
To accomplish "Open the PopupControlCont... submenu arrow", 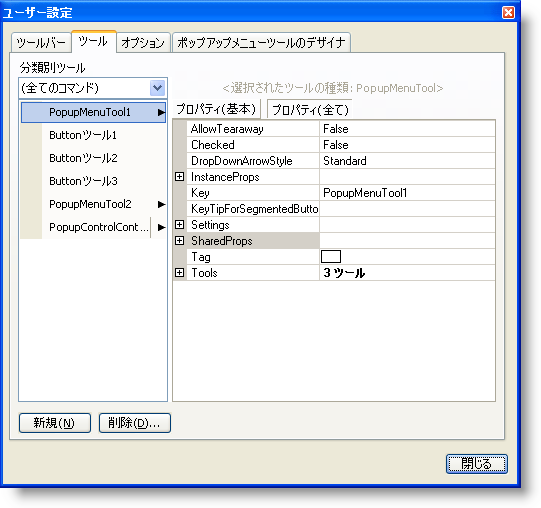I will pyautogui.click(x=161, y=227).
